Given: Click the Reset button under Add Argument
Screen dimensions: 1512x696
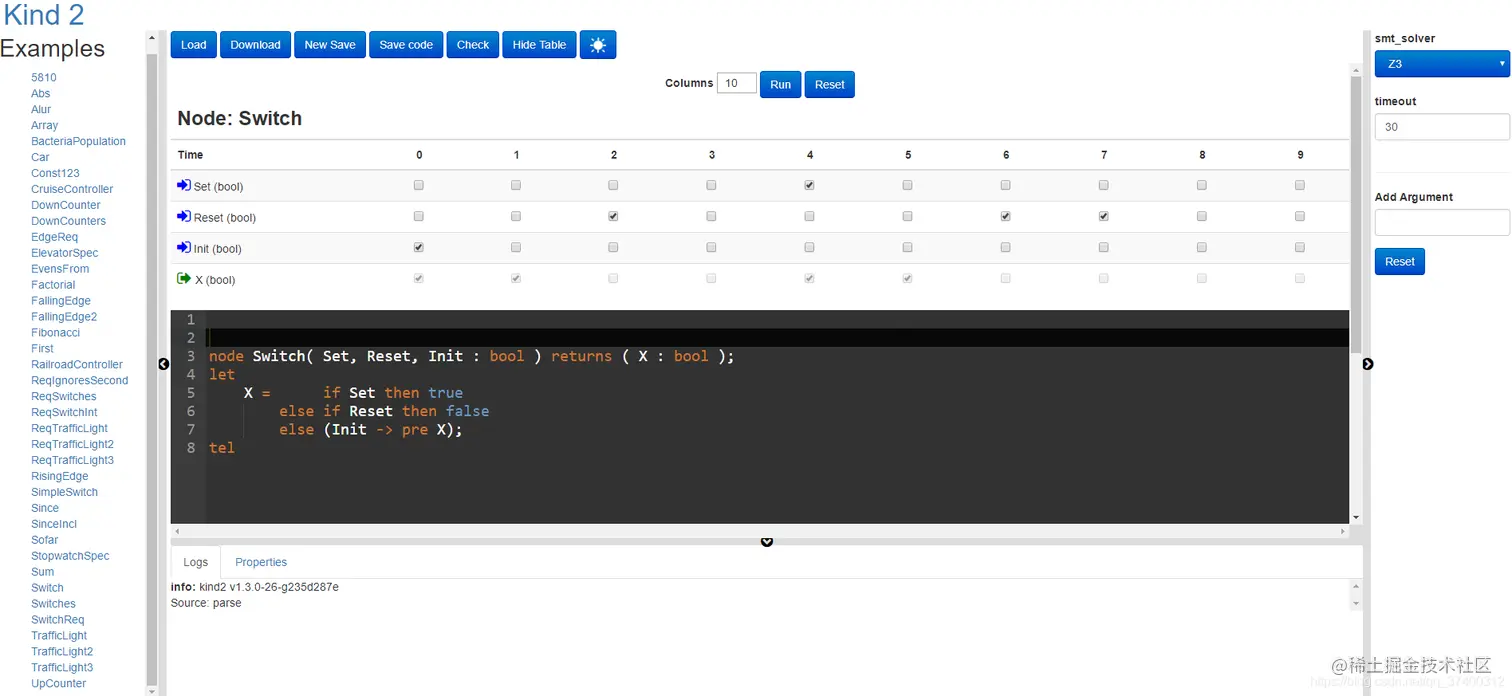Looking at the screenshot, I should (x=1400, y=262).
